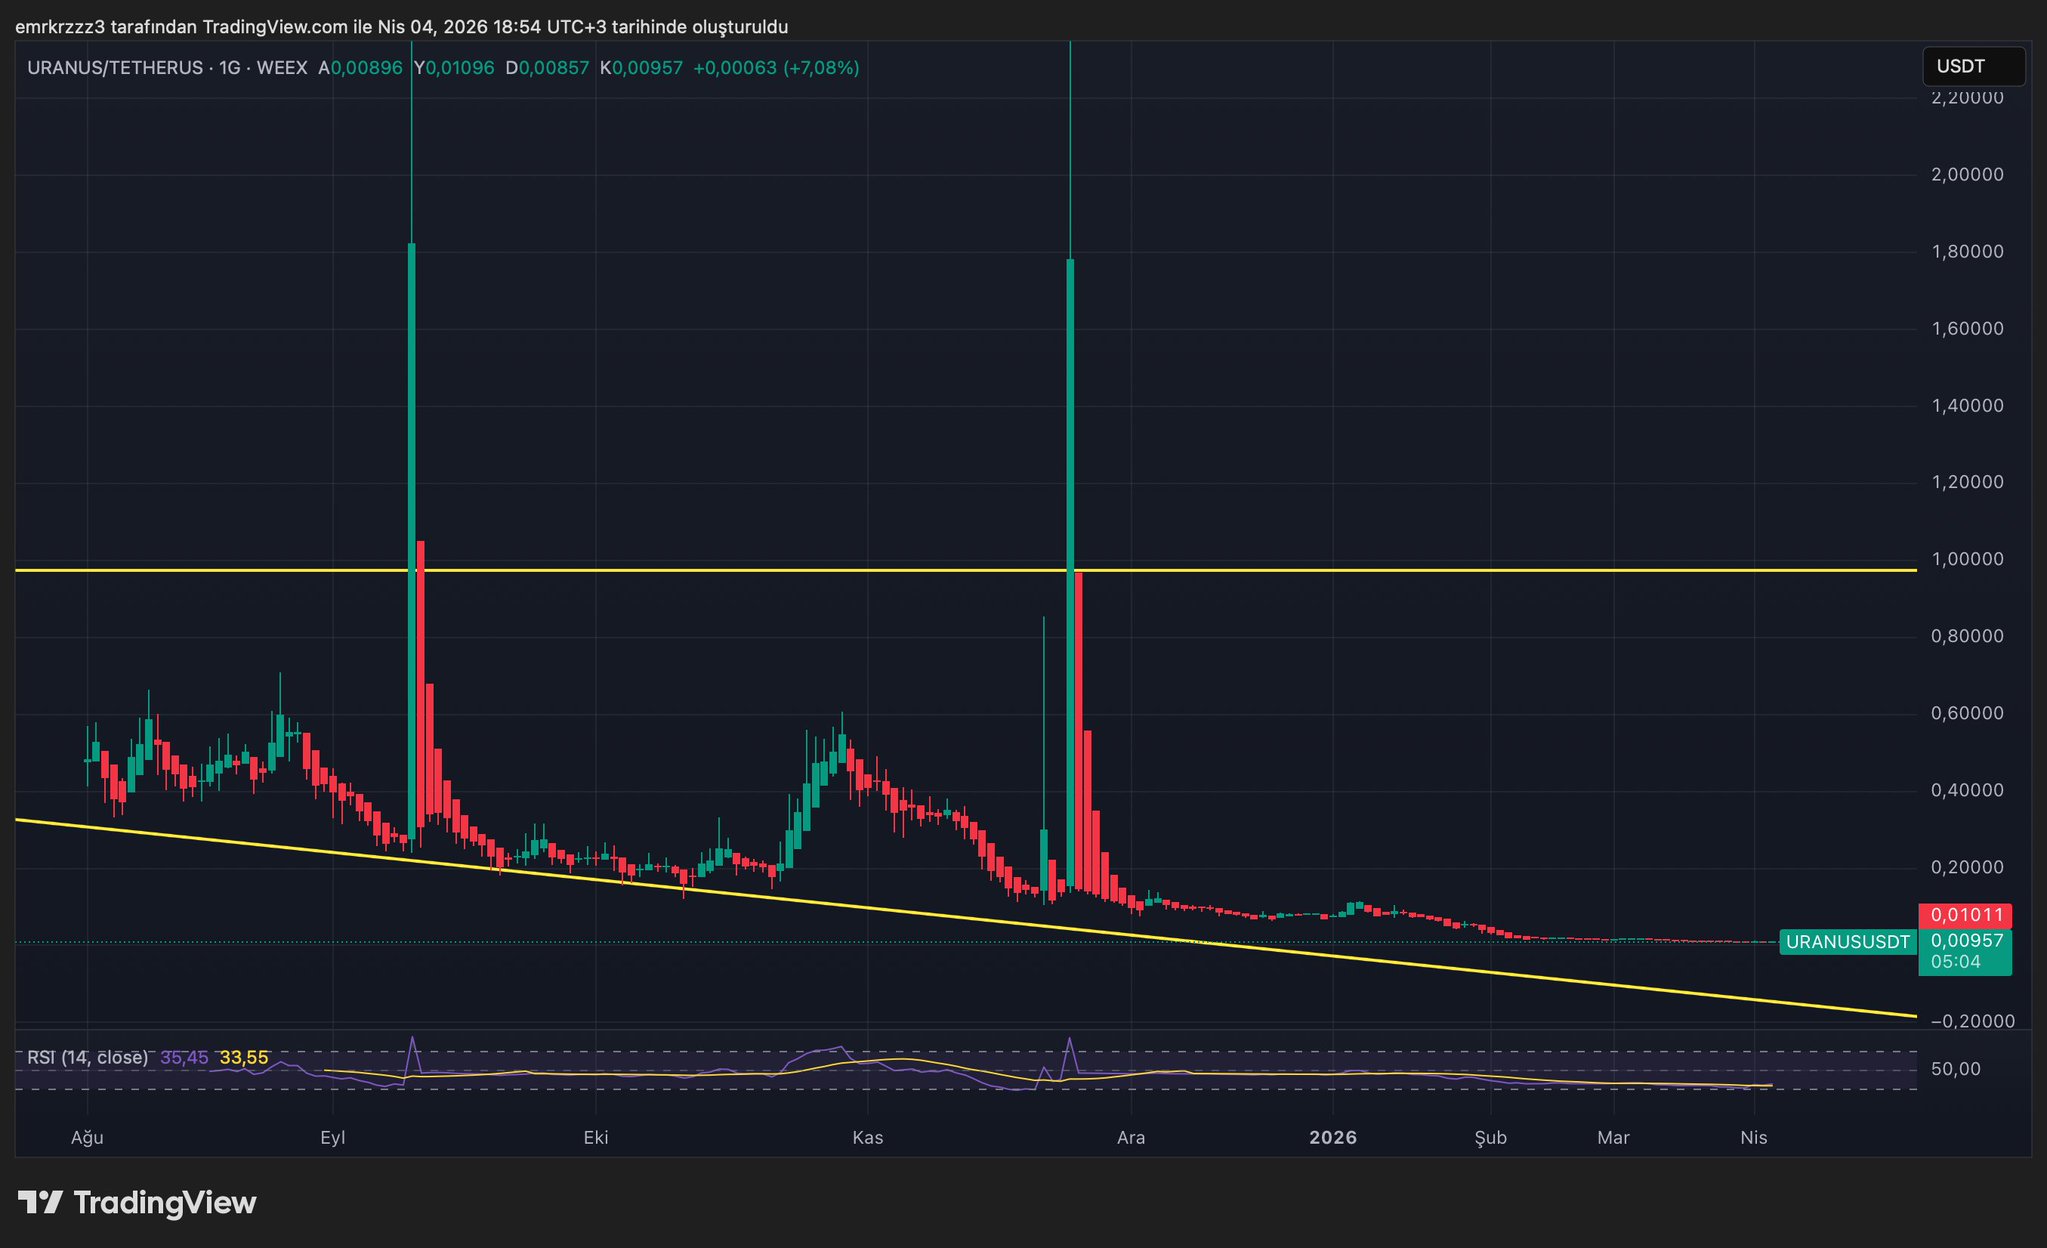
Task: Click the +7,08% change value in header
Action: coord(821,68)
